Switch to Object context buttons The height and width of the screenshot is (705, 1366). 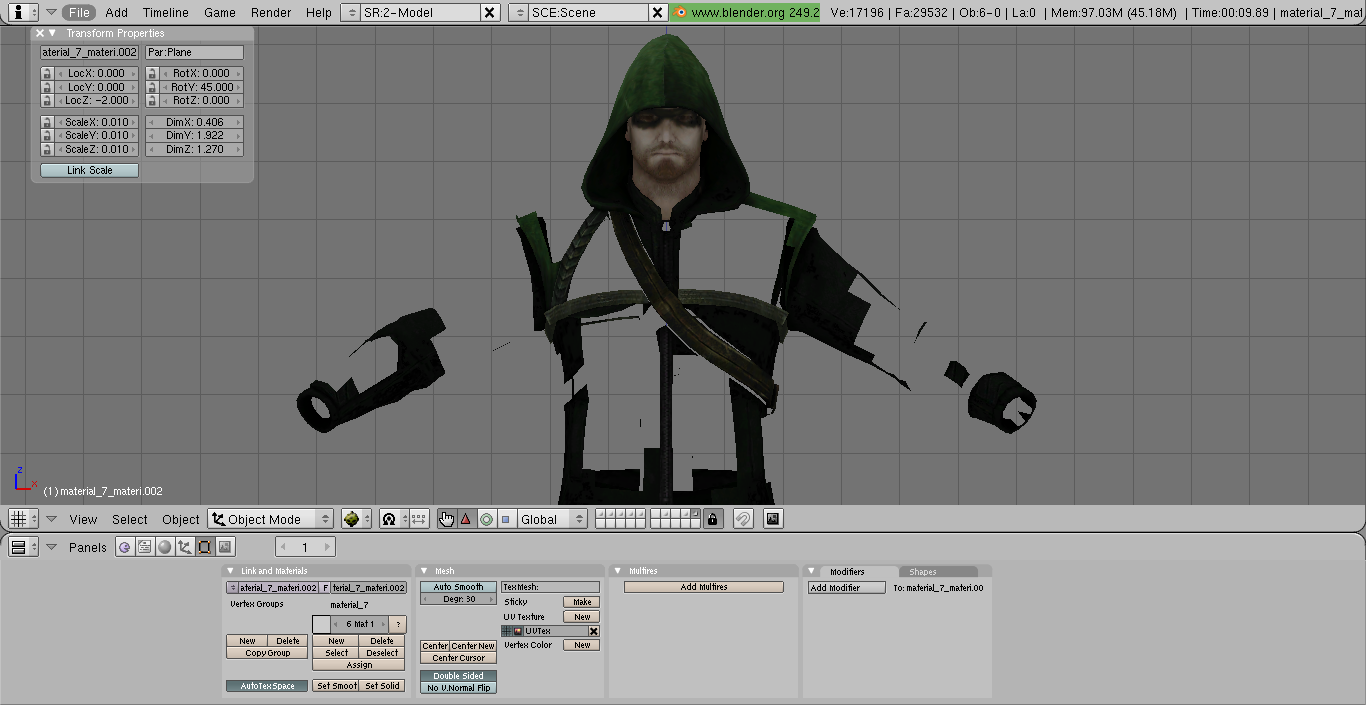(184, 547)
